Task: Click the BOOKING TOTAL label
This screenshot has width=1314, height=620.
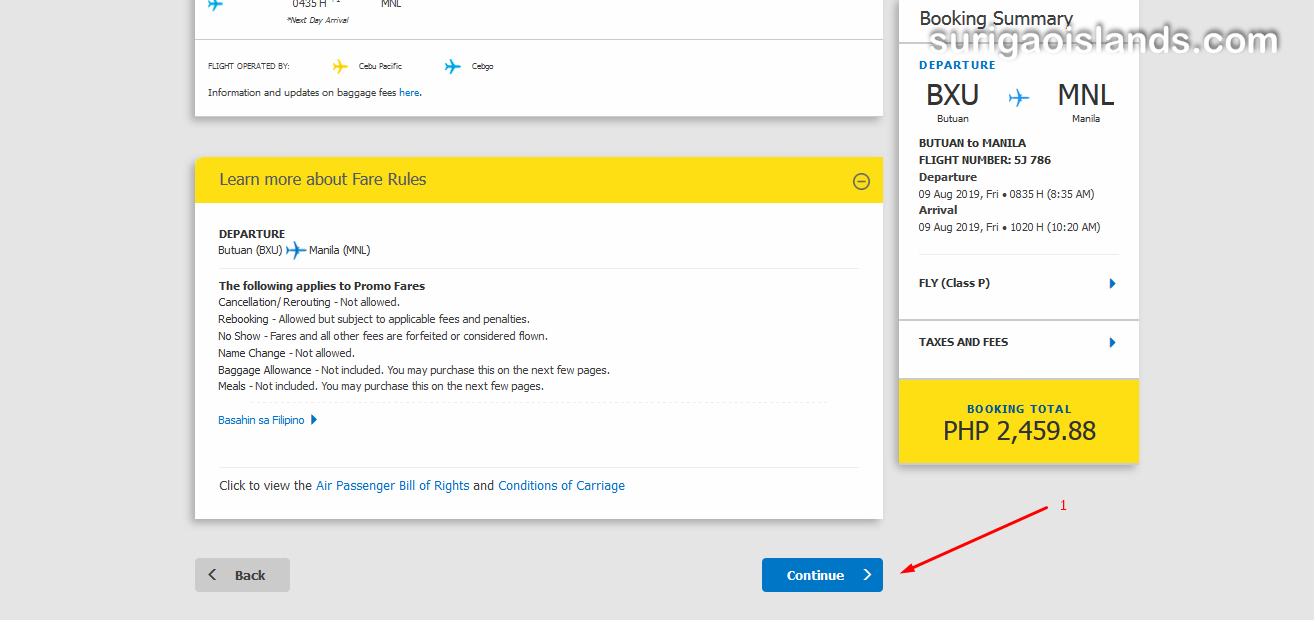Action: click(x=1019, y=409)
